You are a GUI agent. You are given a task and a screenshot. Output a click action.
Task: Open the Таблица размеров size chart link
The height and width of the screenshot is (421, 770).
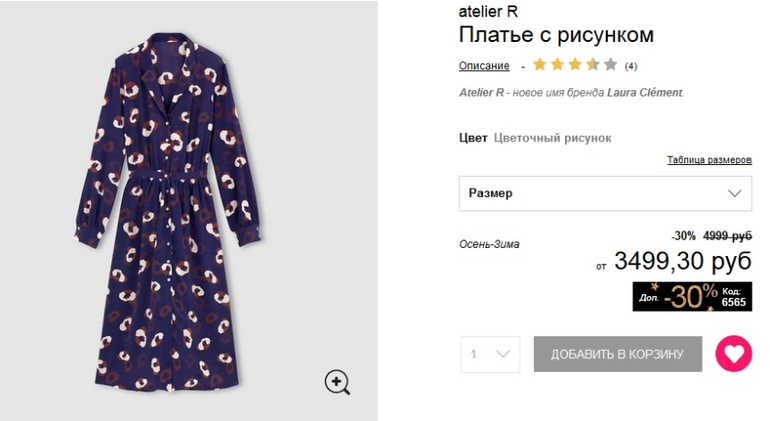pyautogui.click(x=709, y=160)
